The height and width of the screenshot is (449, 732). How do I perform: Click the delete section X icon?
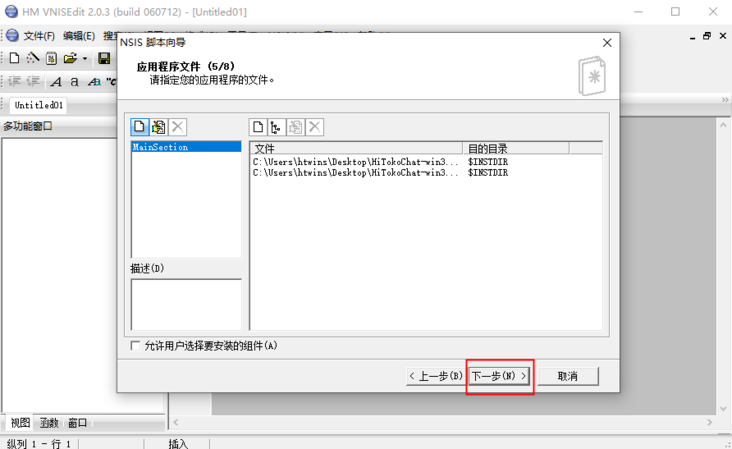tap(177, 126)
